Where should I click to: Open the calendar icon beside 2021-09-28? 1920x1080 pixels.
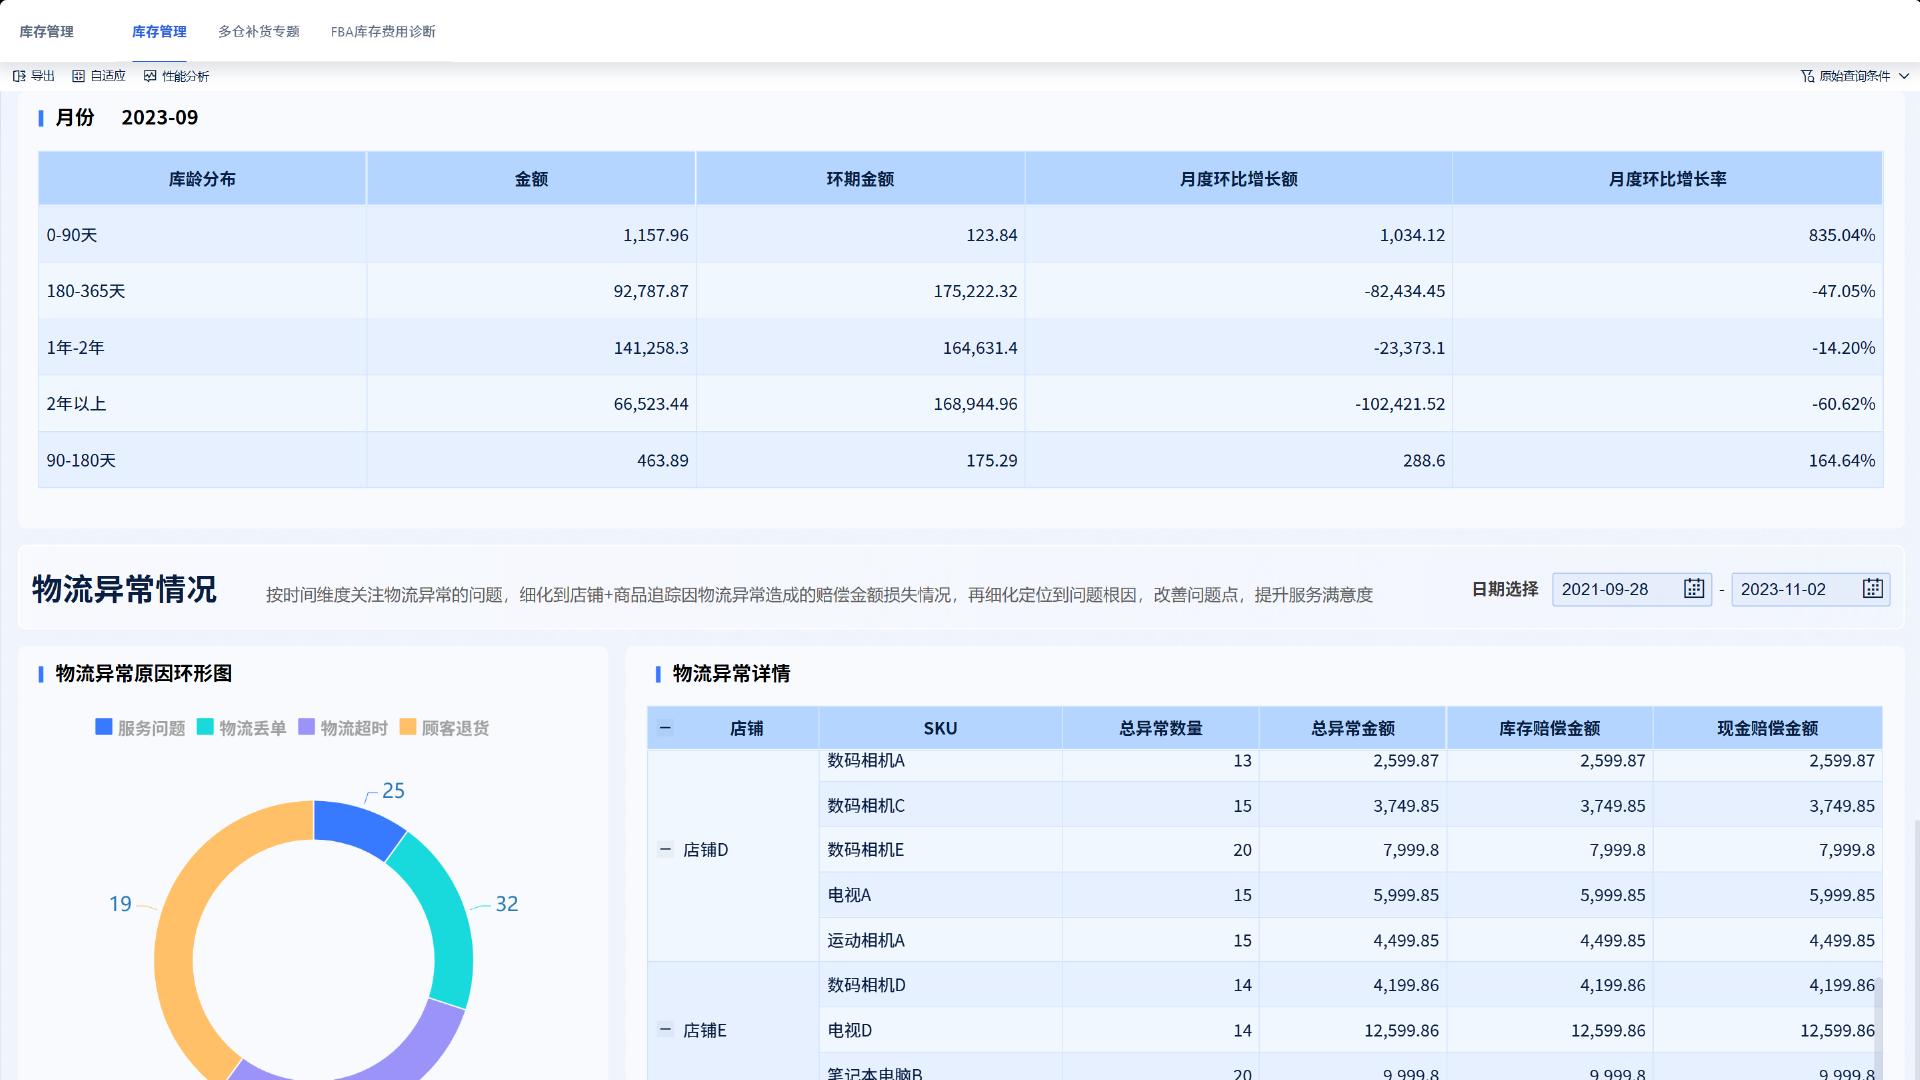(x=1693, y=589)
